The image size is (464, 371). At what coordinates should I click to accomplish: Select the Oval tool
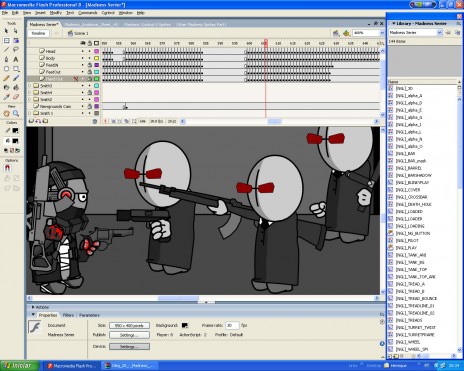click(6, 69)
